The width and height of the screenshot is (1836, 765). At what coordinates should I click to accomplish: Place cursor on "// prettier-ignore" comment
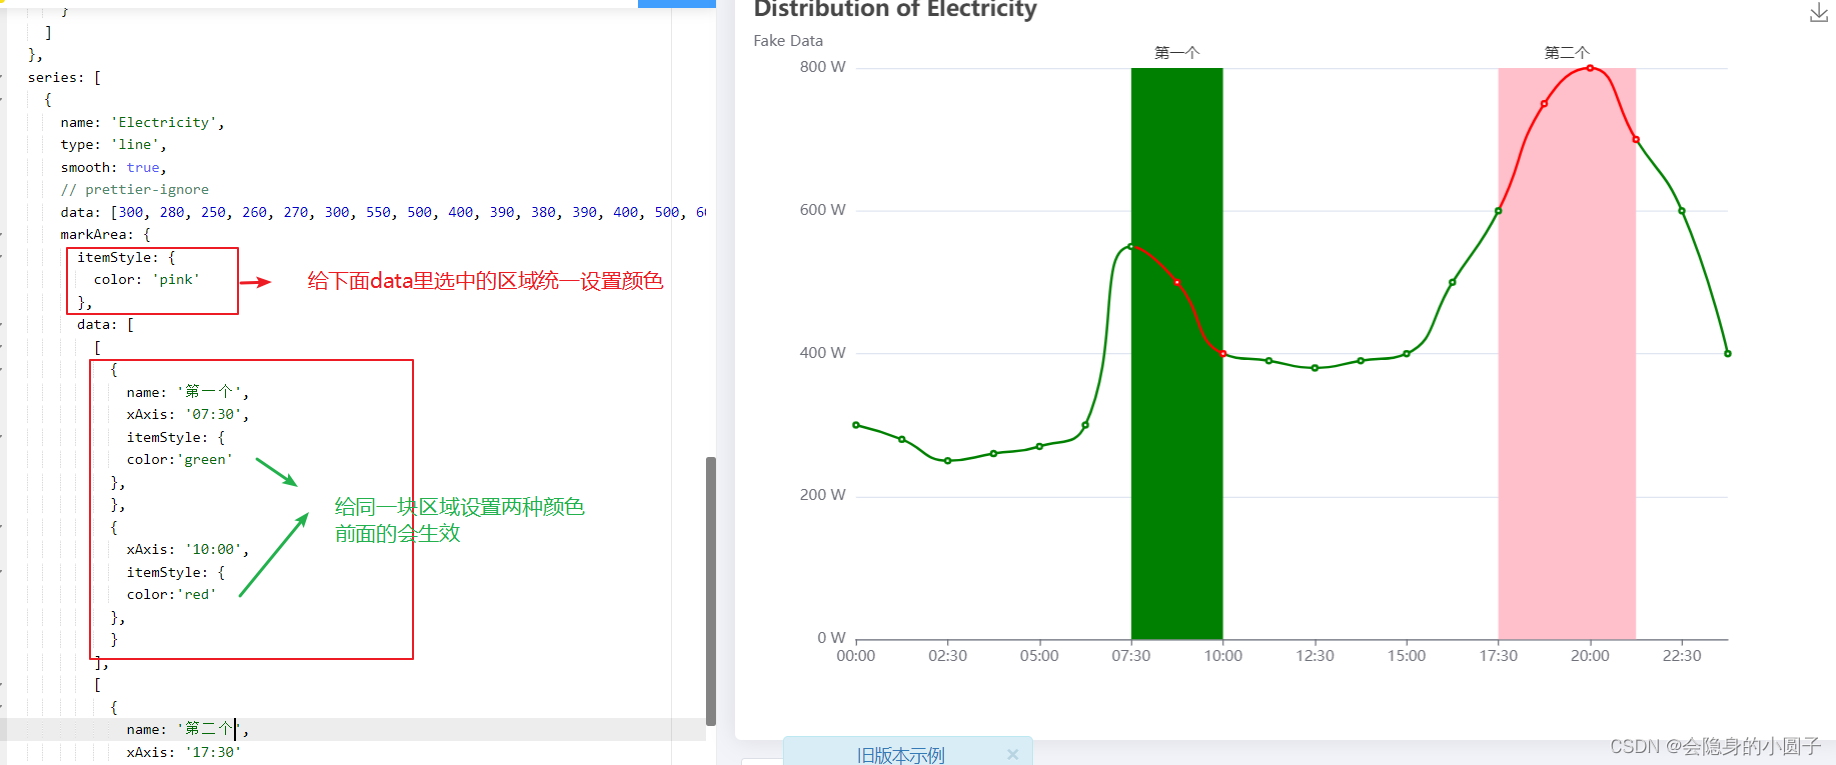(x=134, y=190)
